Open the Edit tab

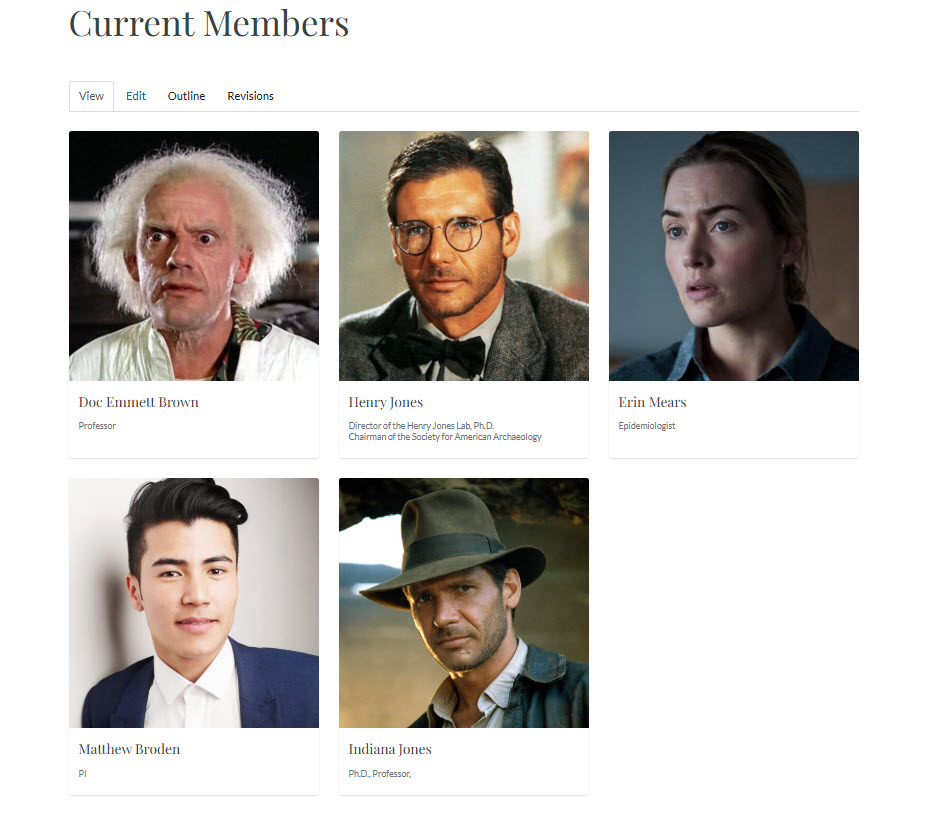(136, 96)
